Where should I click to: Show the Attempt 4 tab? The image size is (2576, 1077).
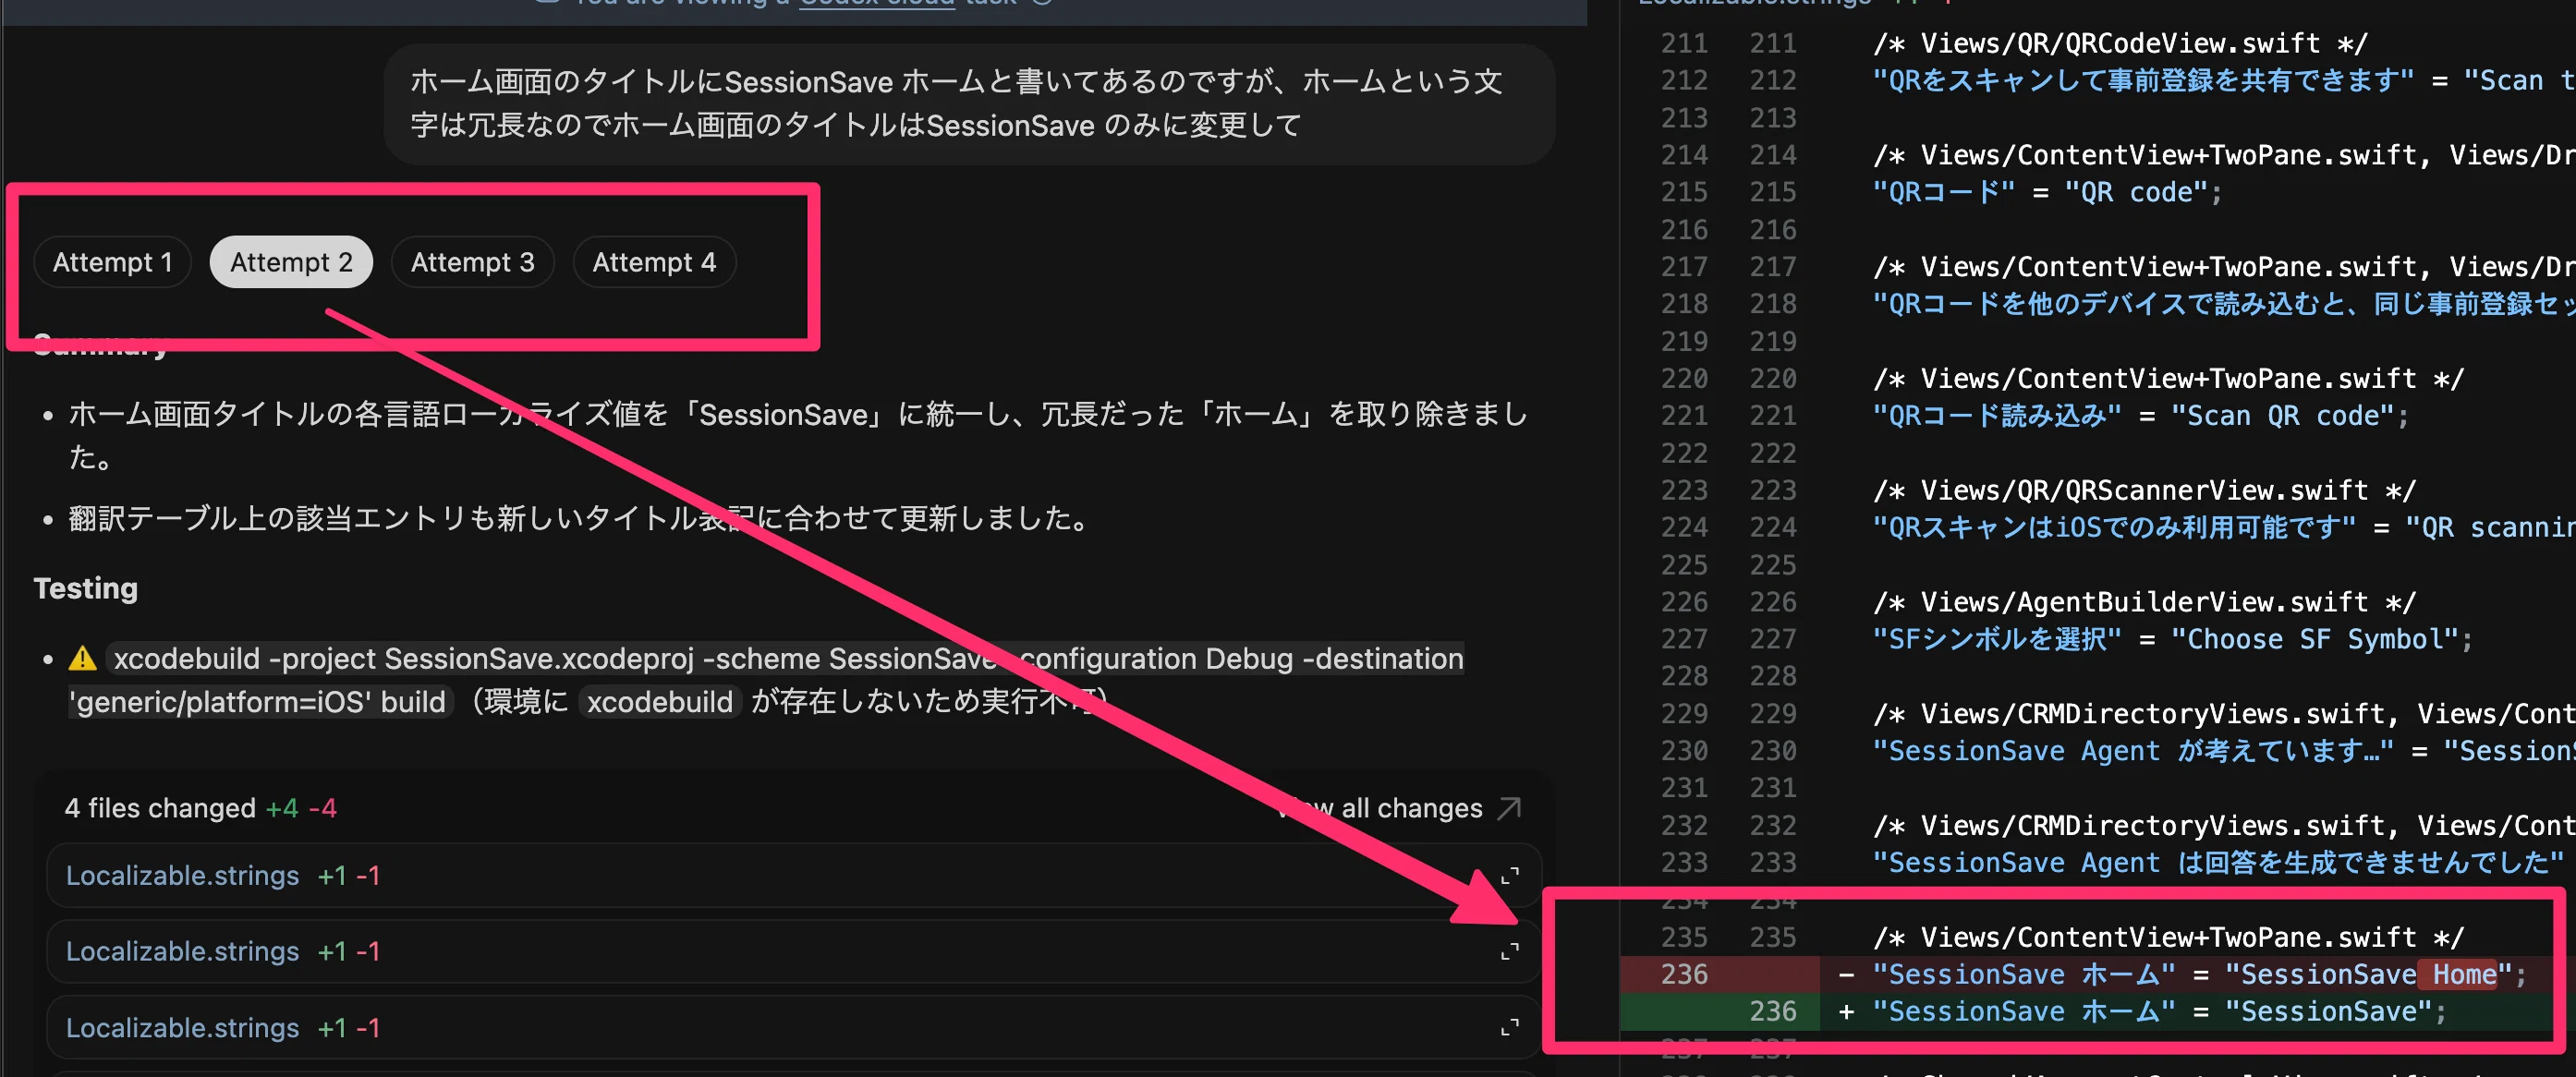[x=654, y=262]
